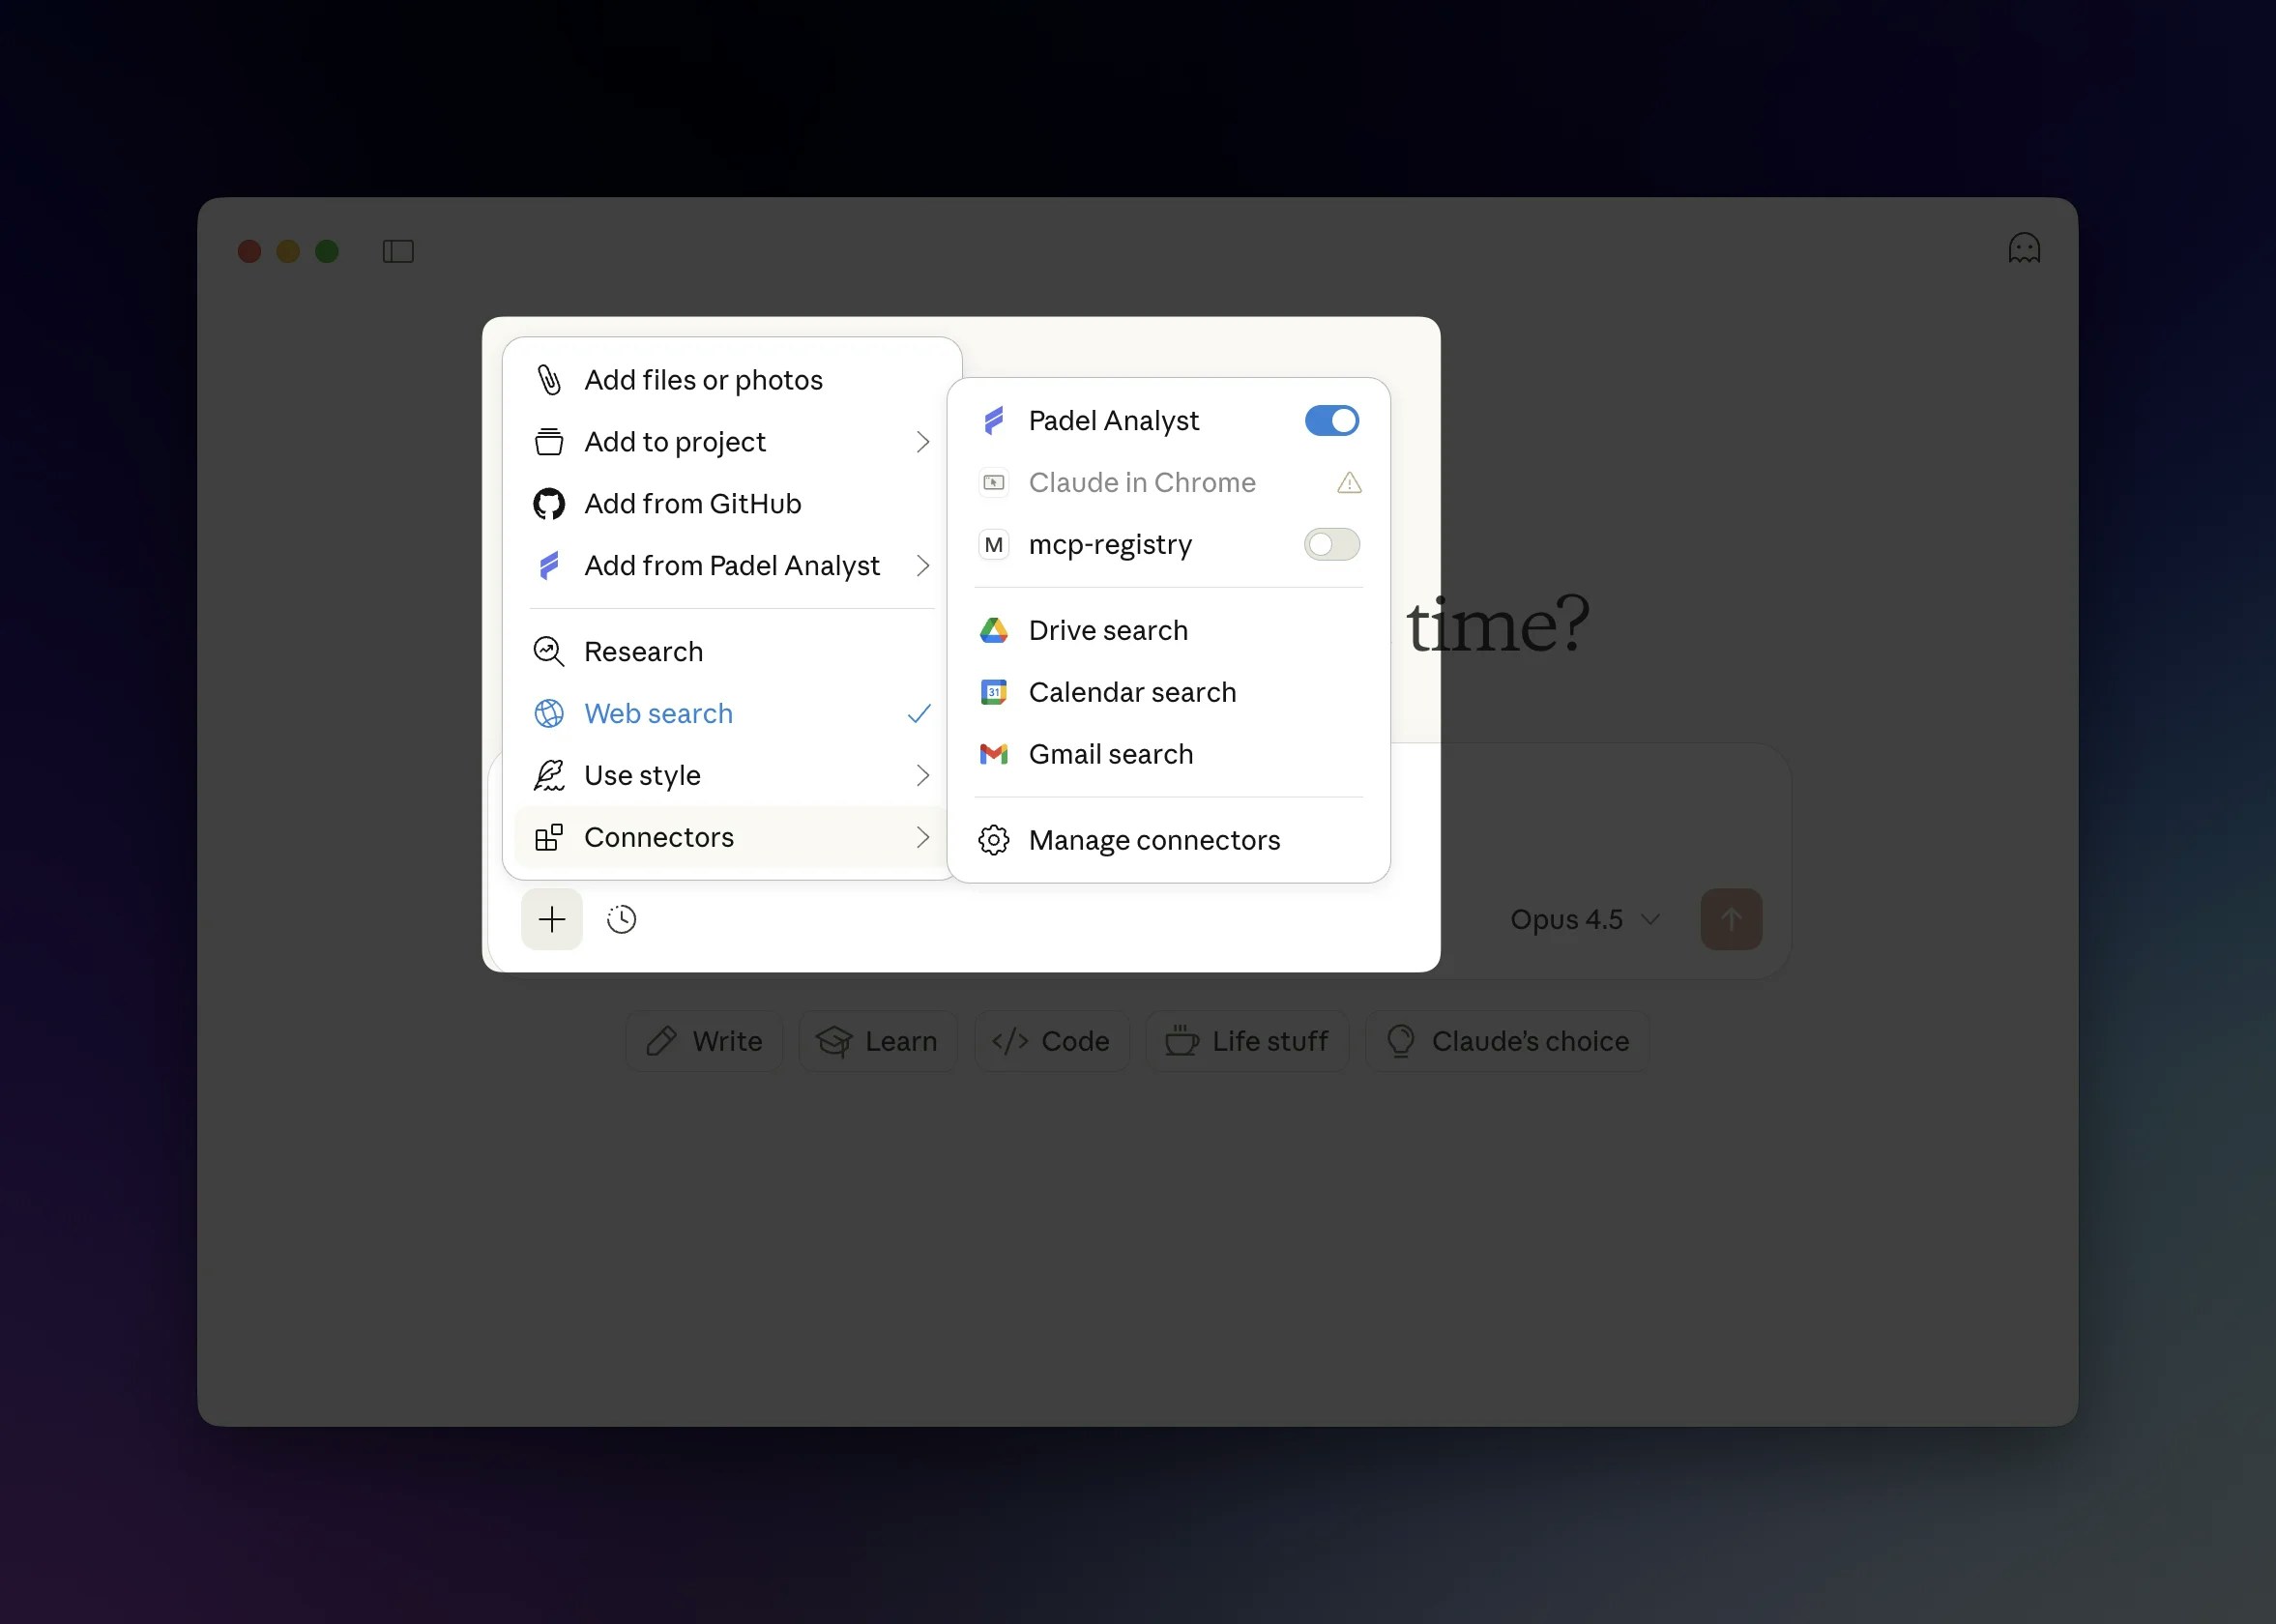The width and height of the screenshot is (2276, 1624).
Task: Choose Add files or photos
Action: tap(703, 380)
